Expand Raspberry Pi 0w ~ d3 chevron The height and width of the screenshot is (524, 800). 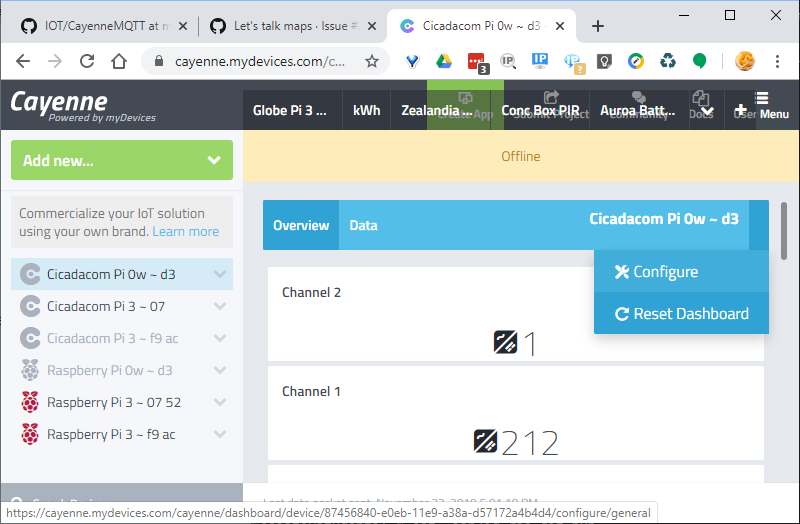point(220,370)
